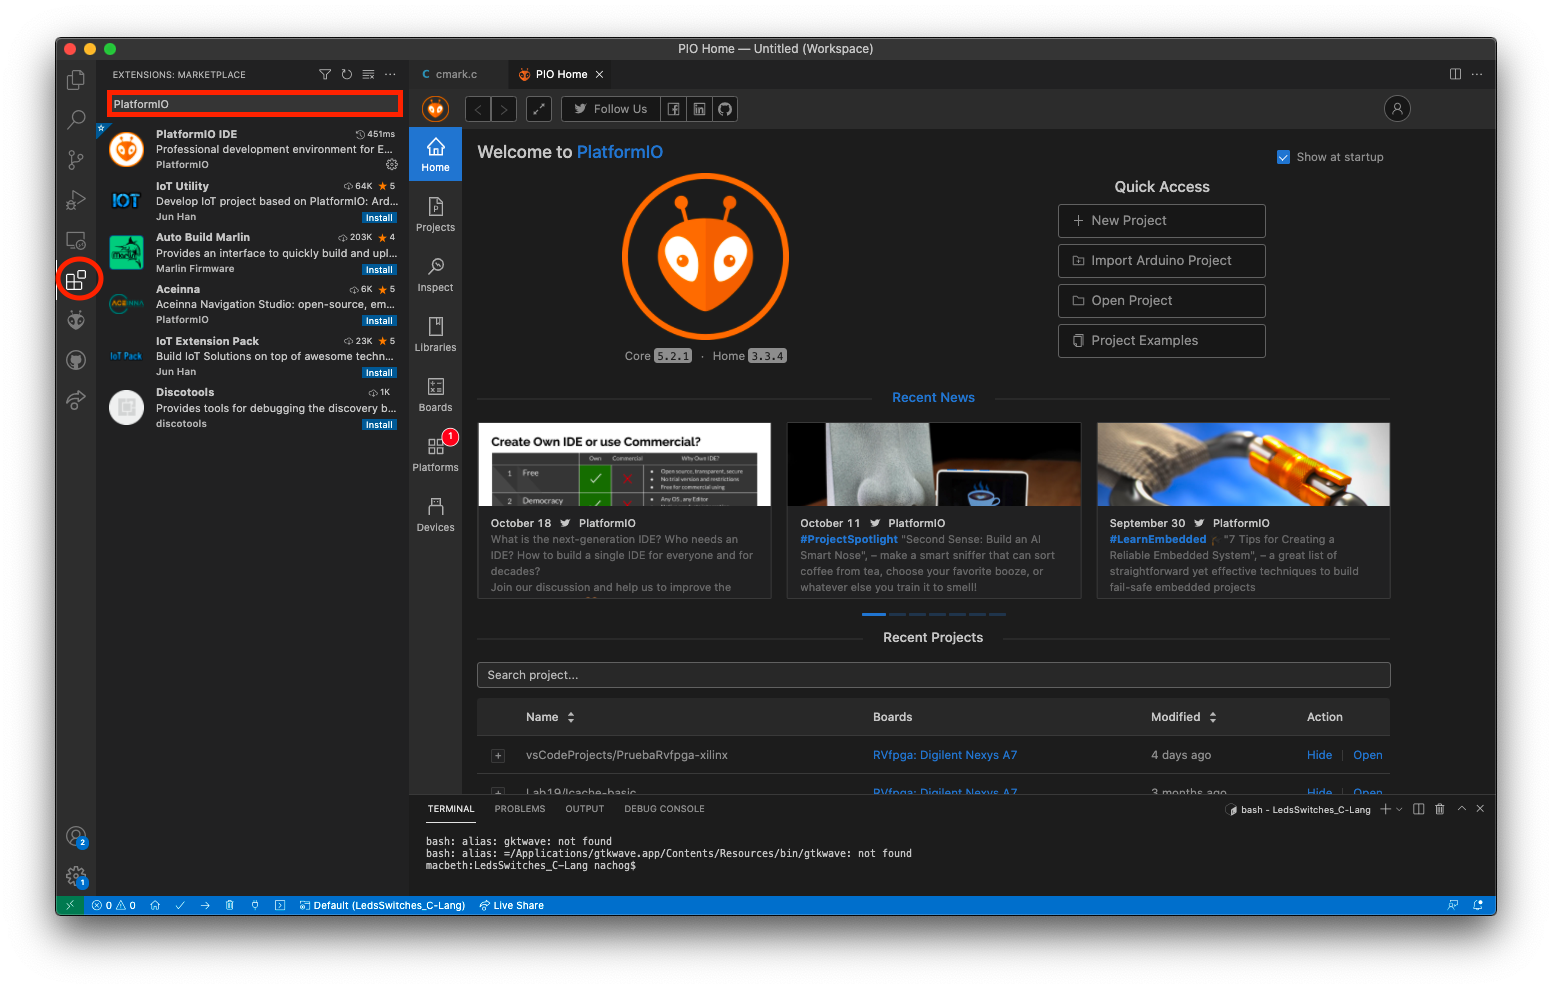Open extensions panel more actions menu
The width and height of the screenshot is (1552, 989).
(x=390, y=75)
